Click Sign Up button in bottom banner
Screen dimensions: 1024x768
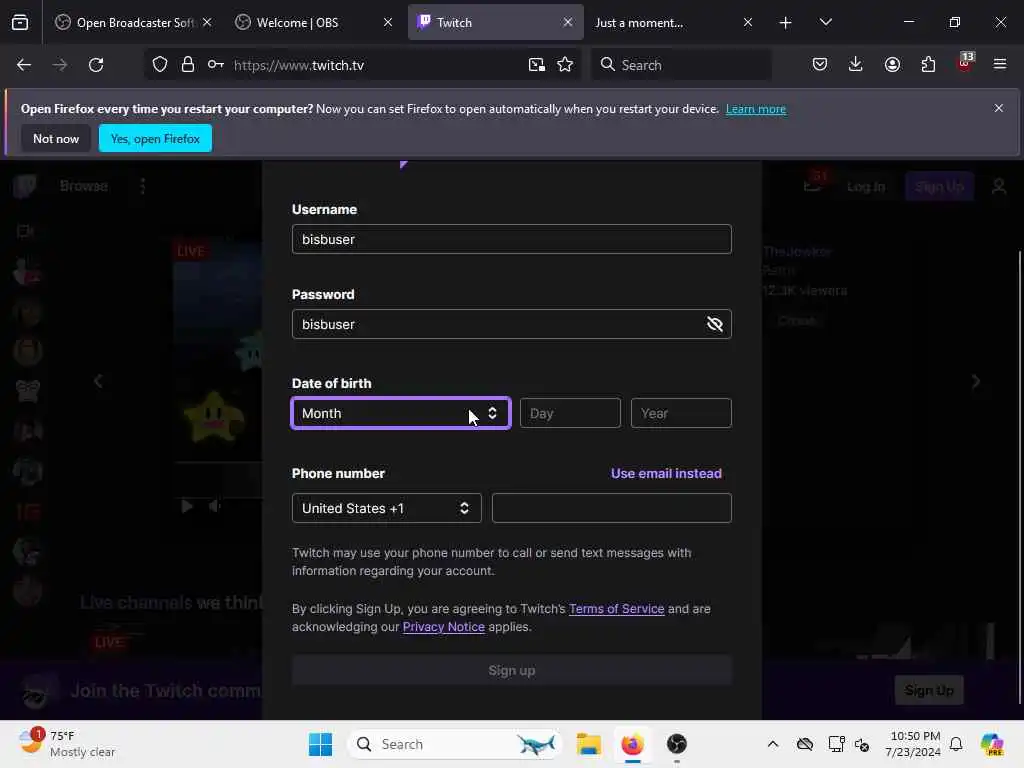(929, 690)
